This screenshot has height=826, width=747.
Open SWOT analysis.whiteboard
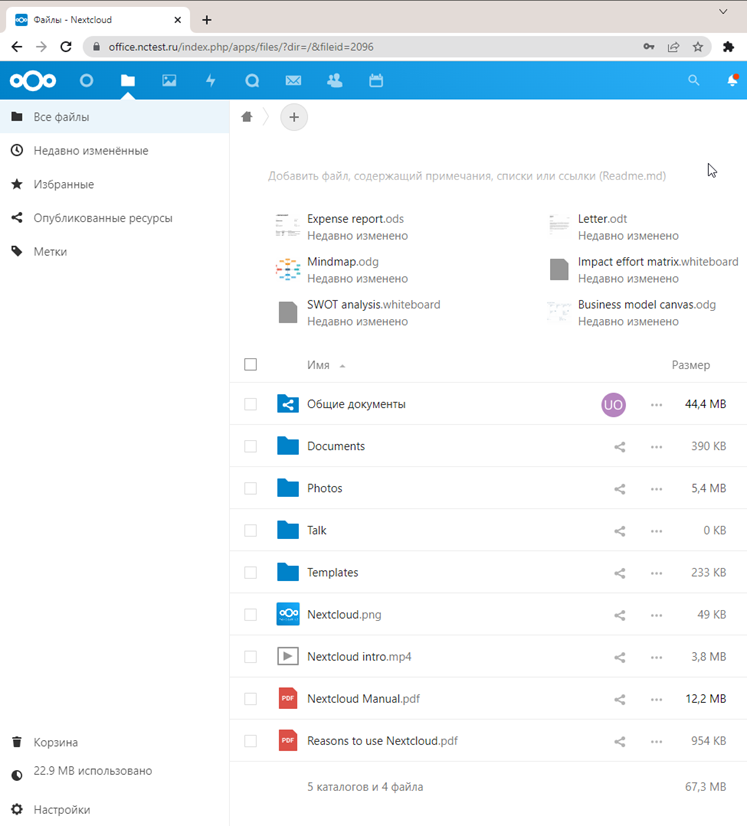[x=358, y=312]
